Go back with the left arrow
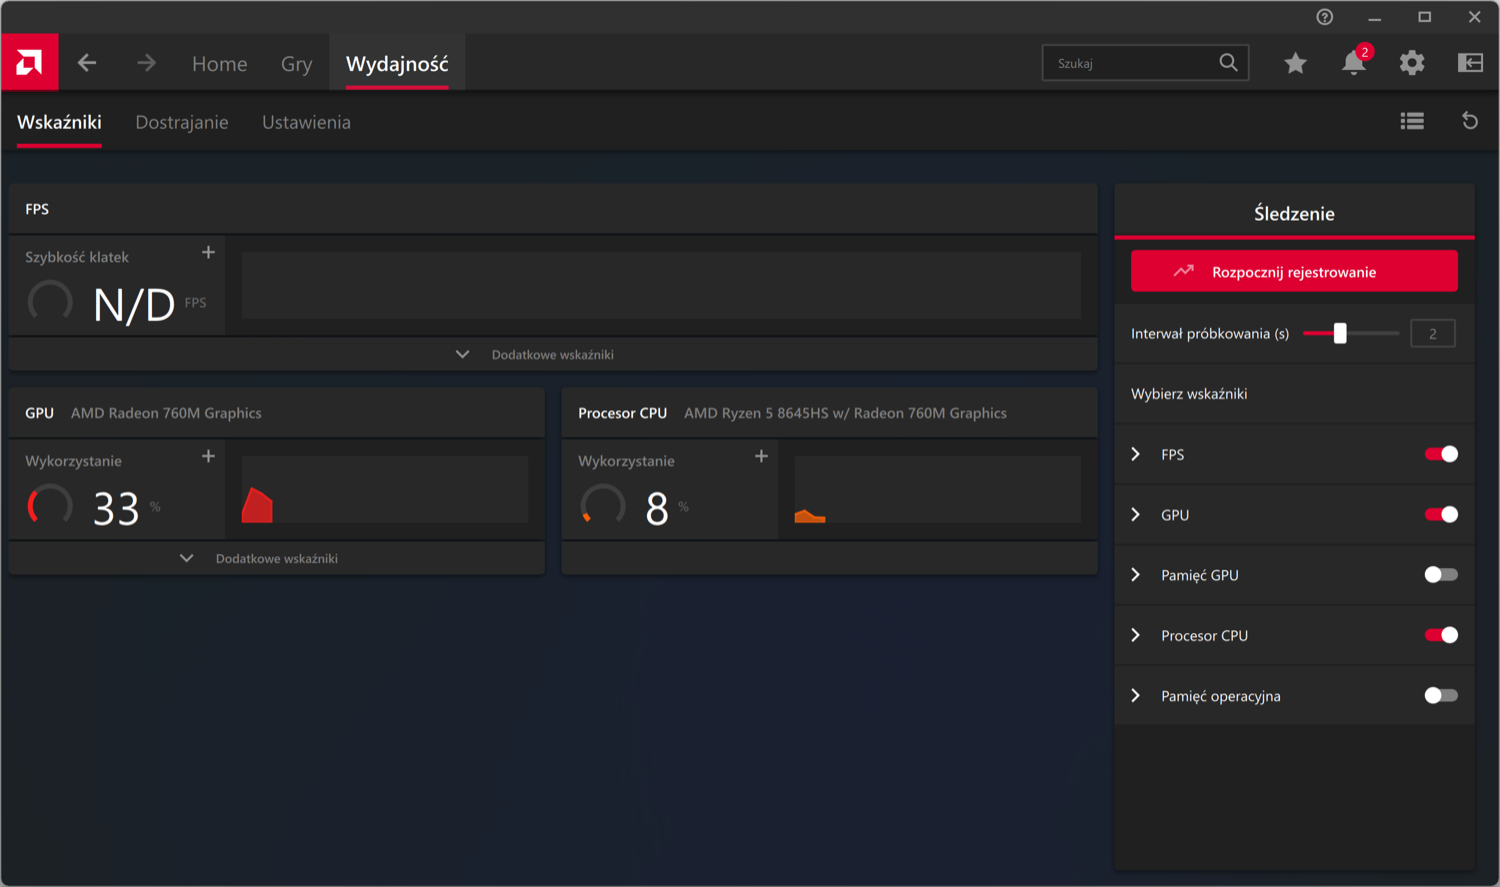This screenshot has width=1500, height=887. pos(87,63)
